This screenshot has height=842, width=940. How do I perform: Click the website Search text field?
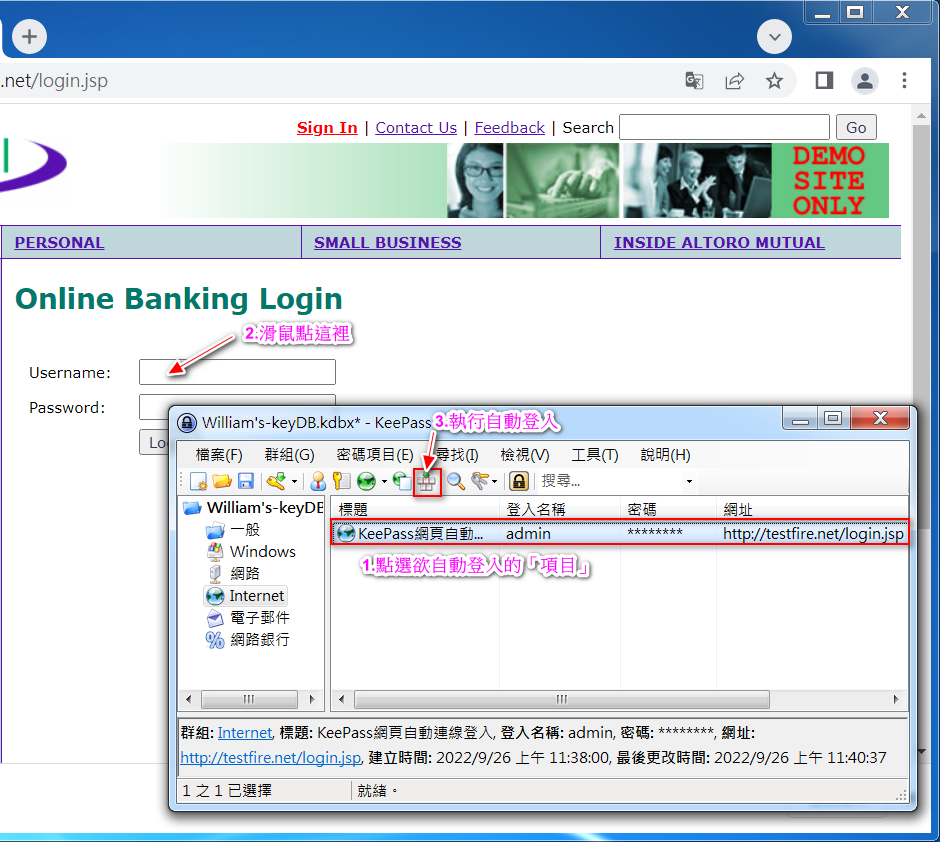(x=724, y=127)
